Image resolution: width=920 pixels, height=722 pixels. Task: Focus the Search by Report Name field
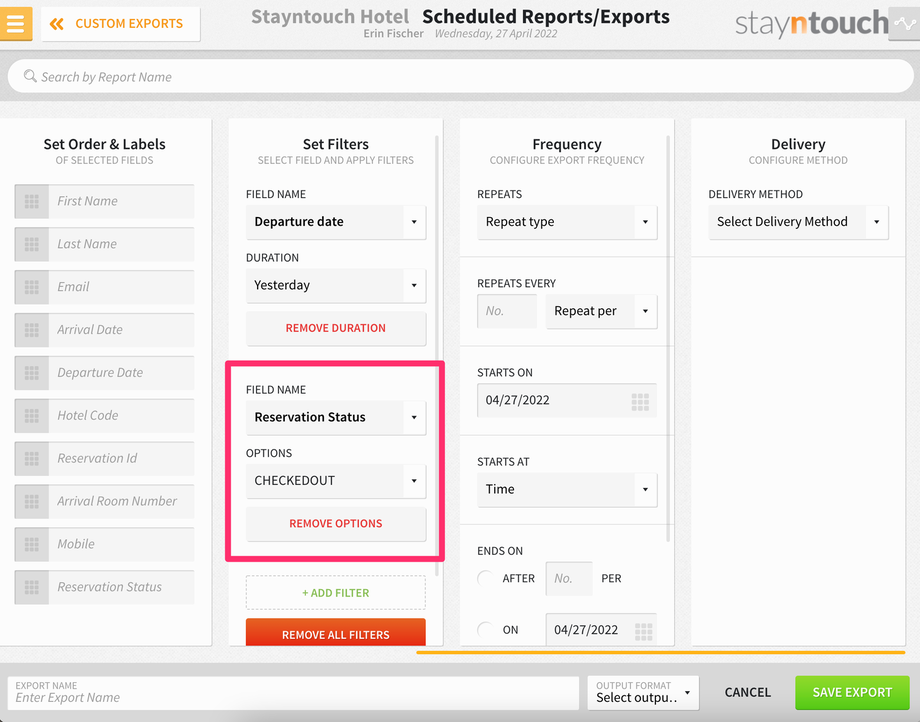(x=461, y=76)
